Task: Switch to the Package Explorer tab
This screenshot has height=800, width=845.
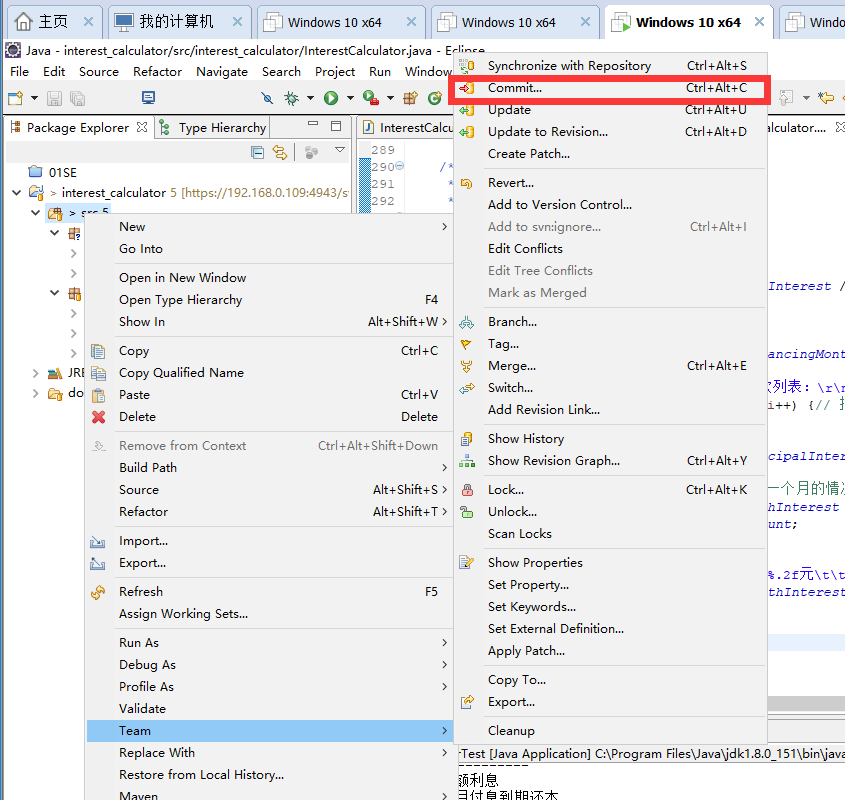Action: point(78,128)
